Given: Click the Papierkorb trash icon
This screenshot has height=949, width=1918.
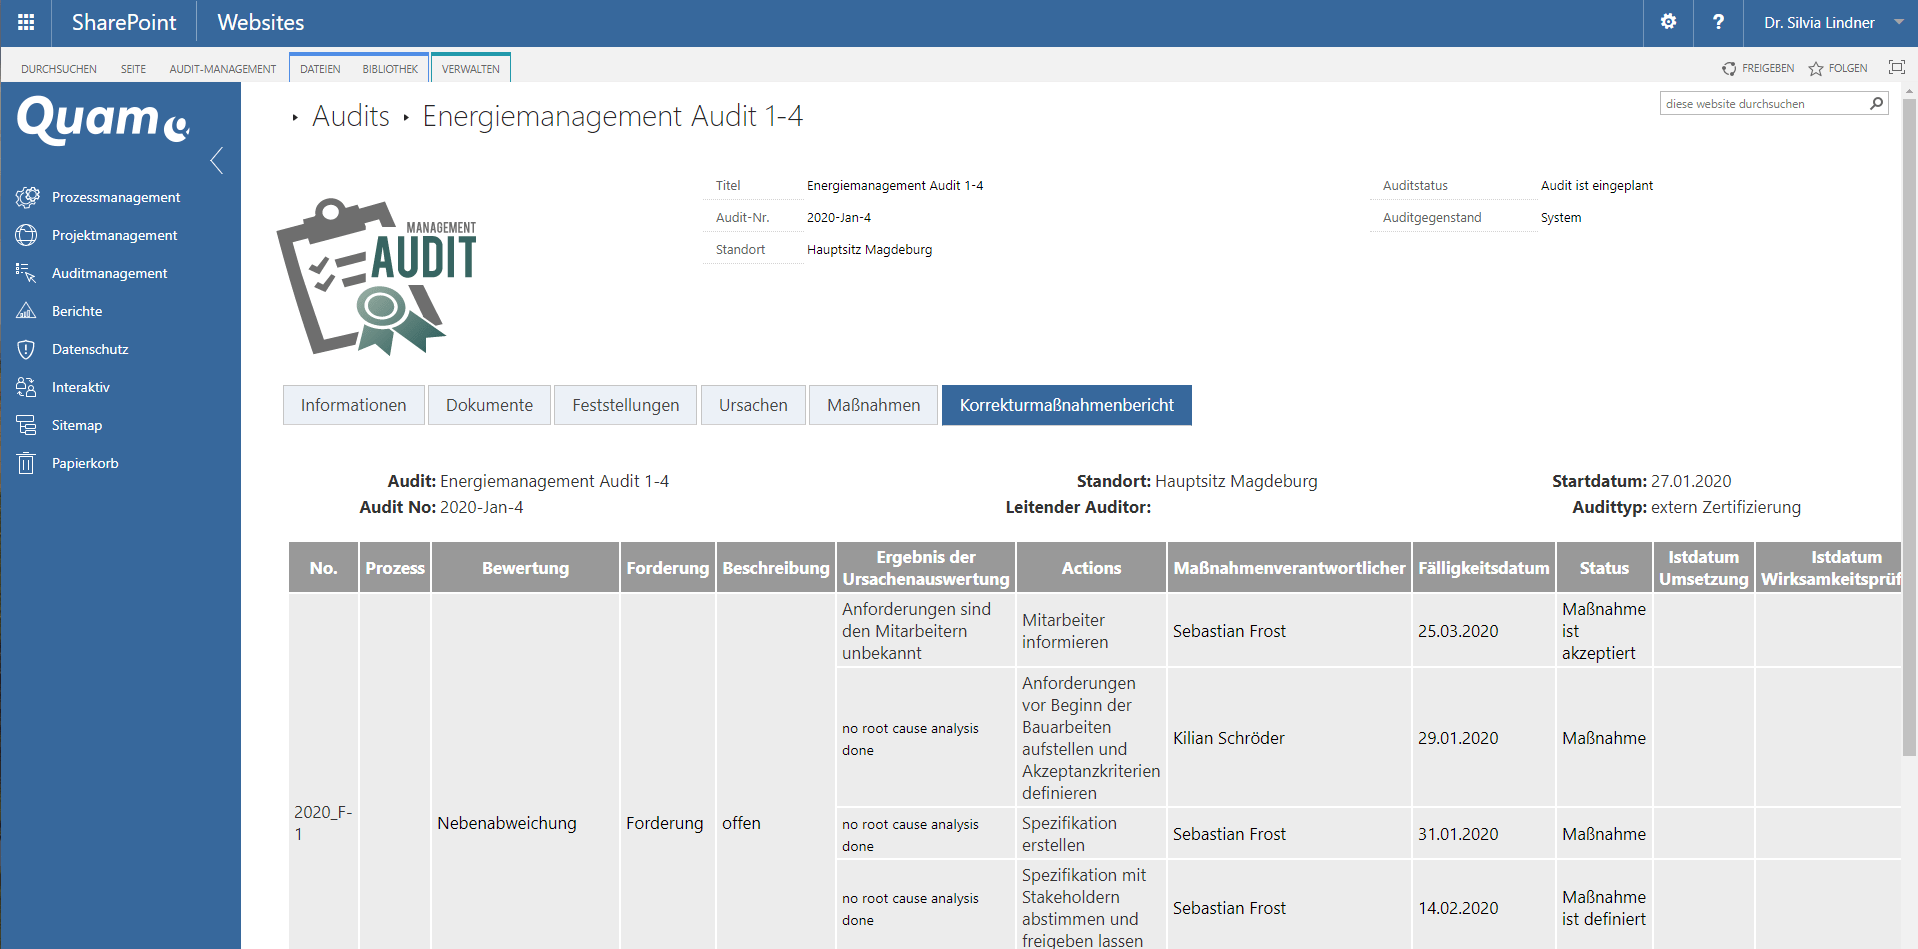Looking at the screenshot, I should [x=27, y=464].
